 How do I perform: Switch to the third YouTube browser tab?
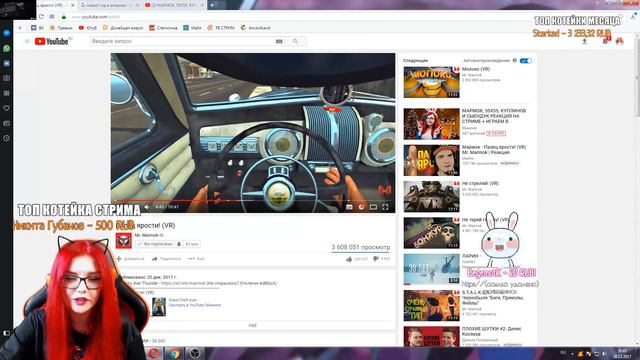(173, 5)
